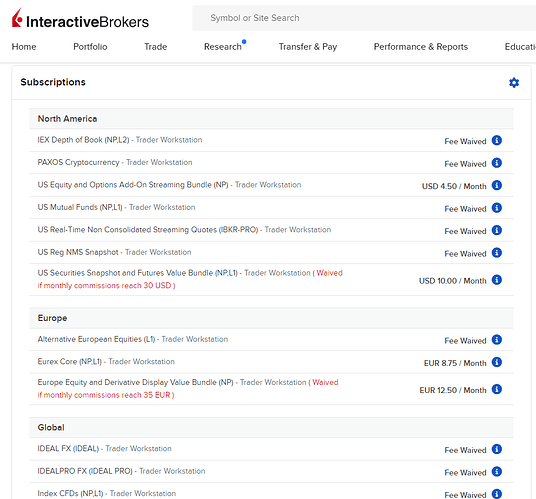
Task: Click Index CFDs (NP,L1) name
Action: click(x=70, y=494)
